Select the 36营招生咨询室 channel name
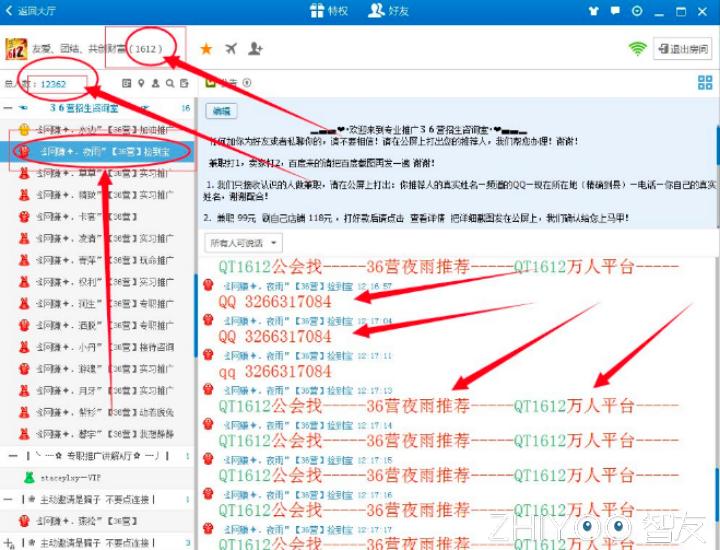Image resolution: width=720 pixels, height=550 pixels. click(84, 108)
